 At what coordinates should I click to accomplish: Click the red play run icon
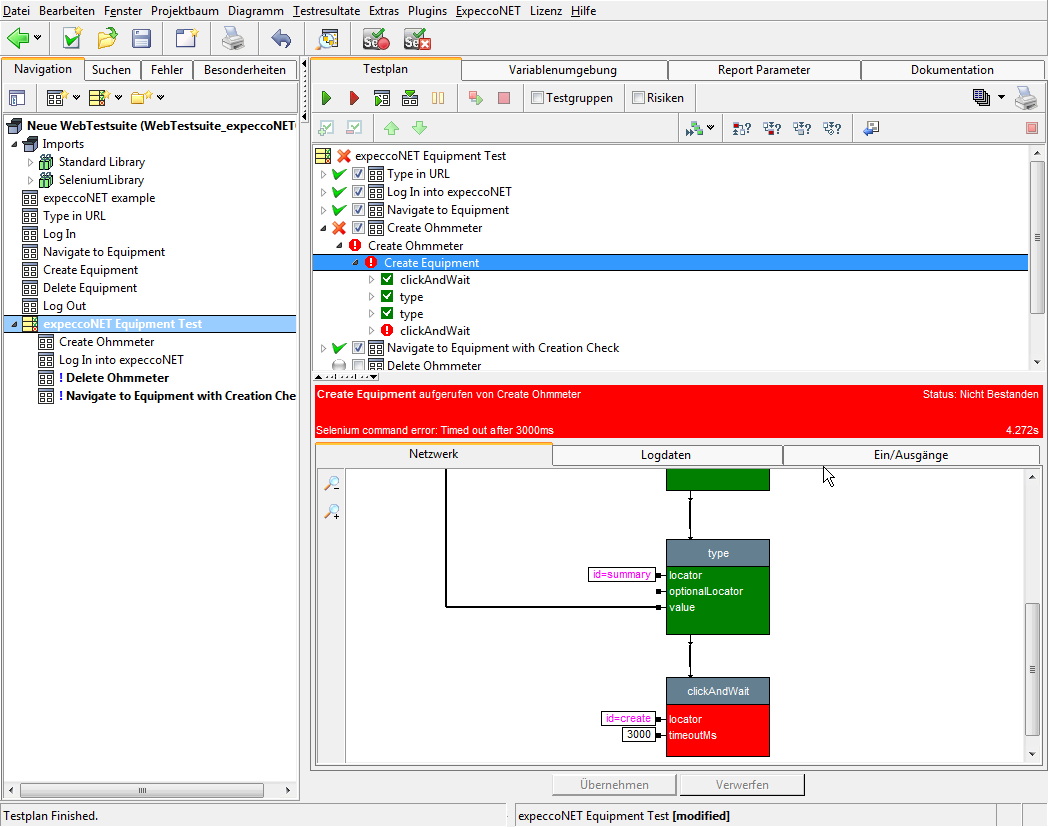[354, 98]
